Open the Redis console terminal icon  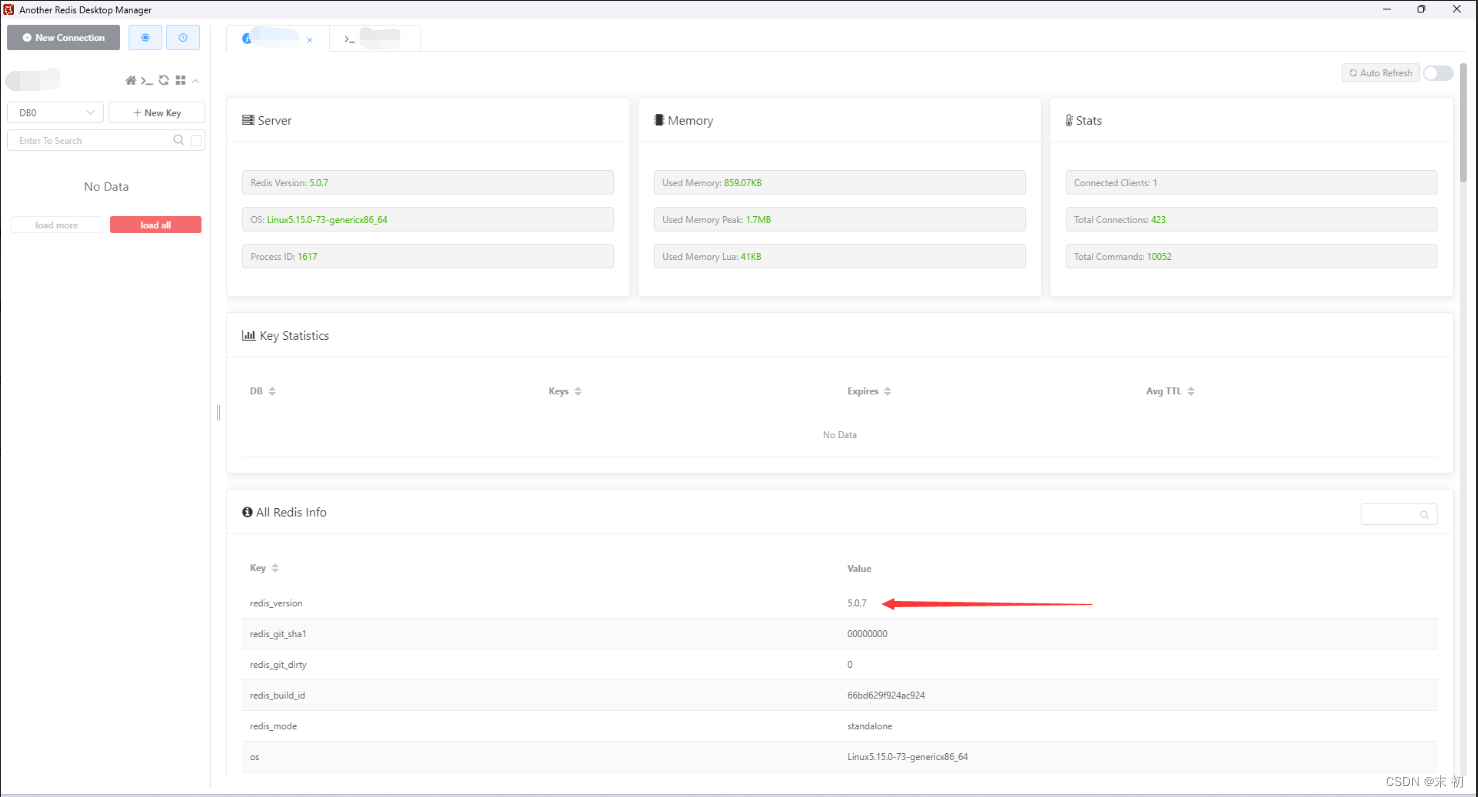tap(147, 80)
